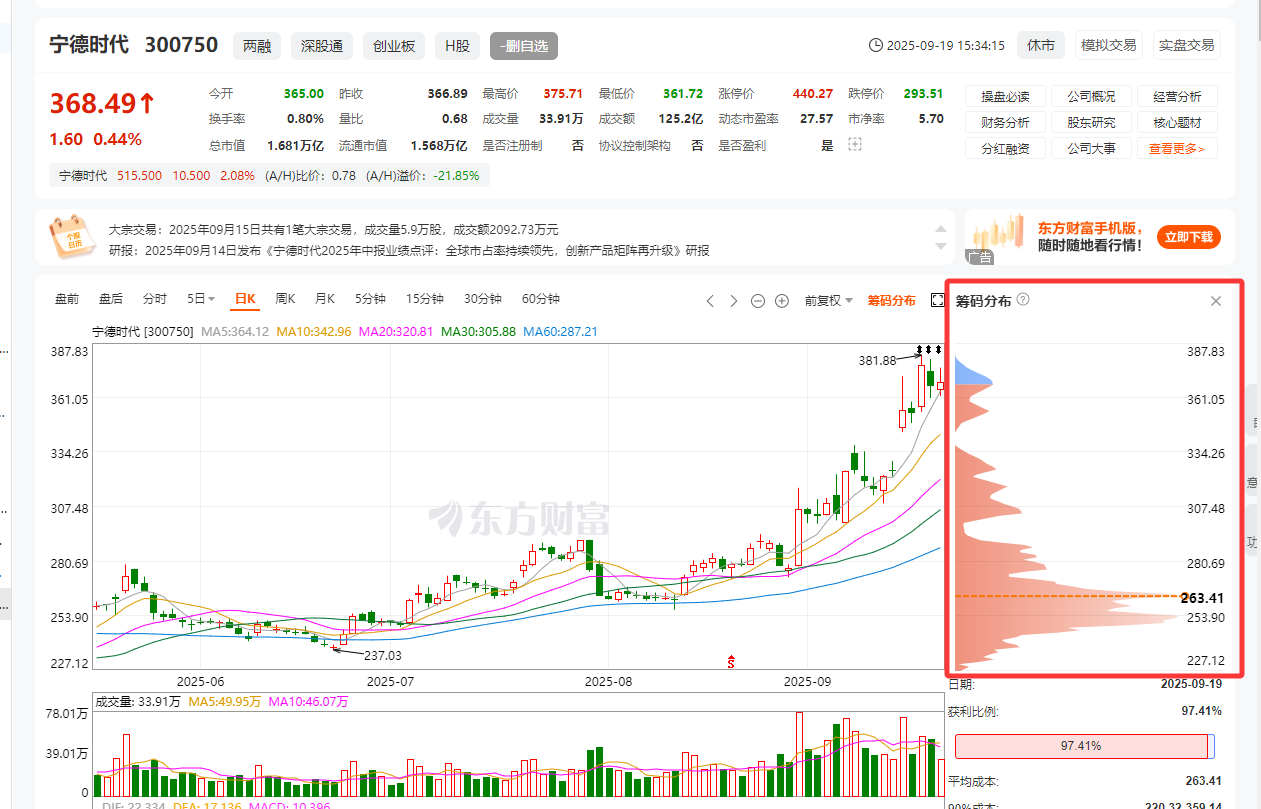Open the 研报 research report line
The image size is (1261, 809).
point(409,250)
